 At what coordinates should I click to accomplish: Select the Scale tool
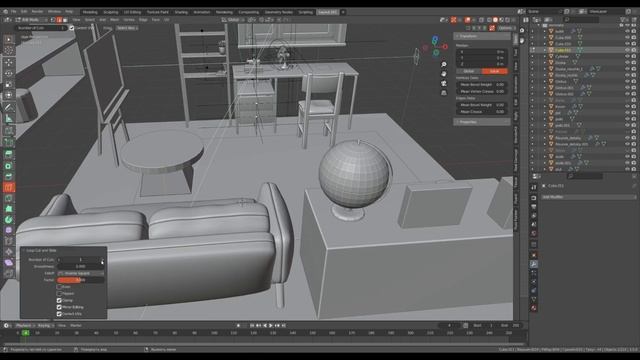tap(9, 84)
